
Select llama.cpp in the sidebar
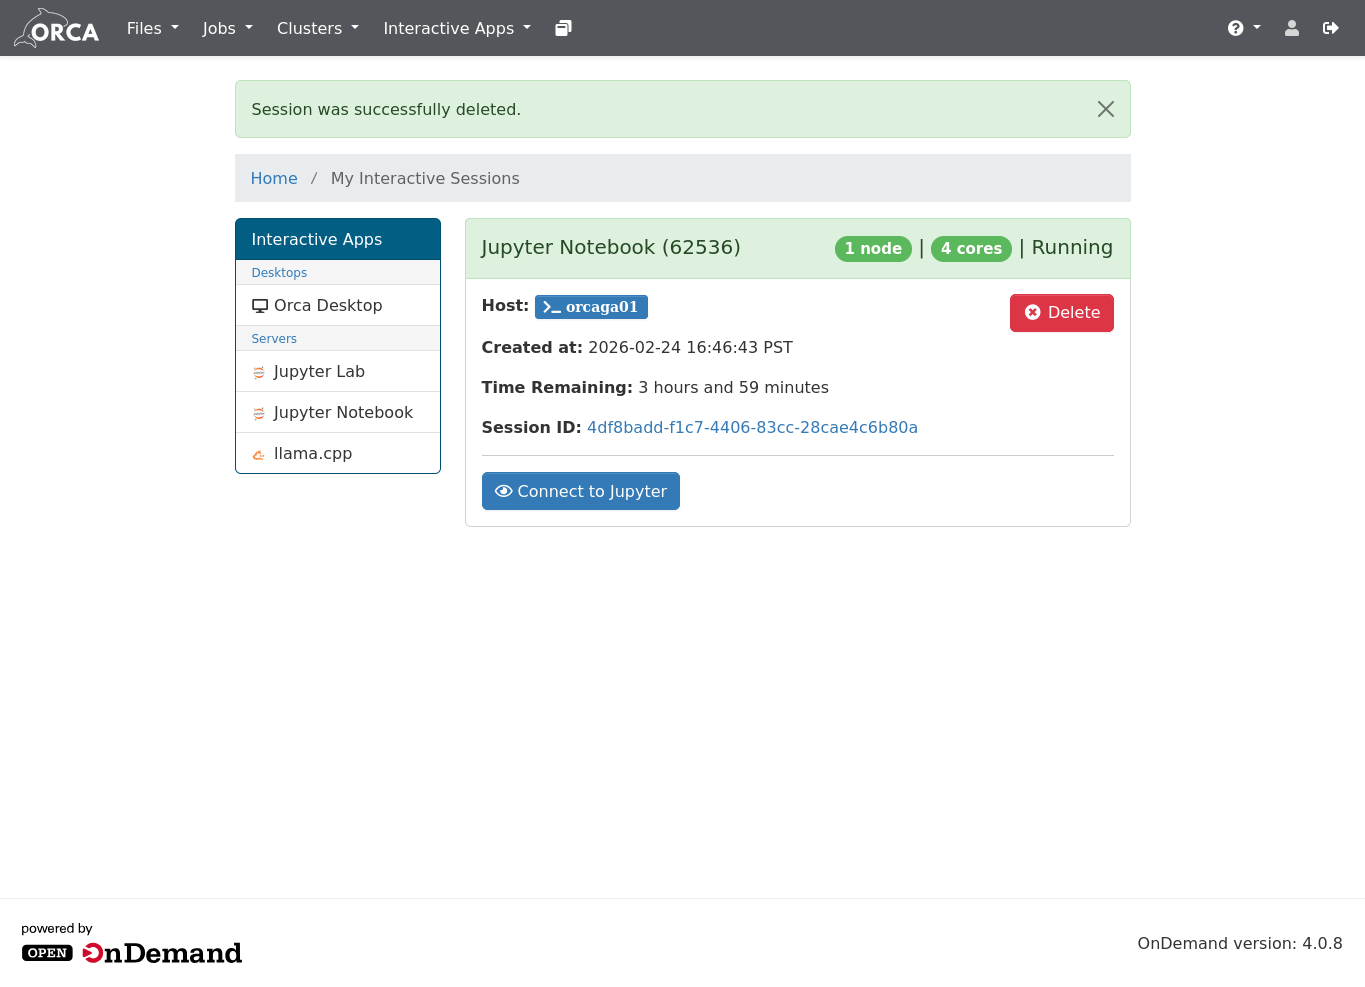(x=312, y=453)
